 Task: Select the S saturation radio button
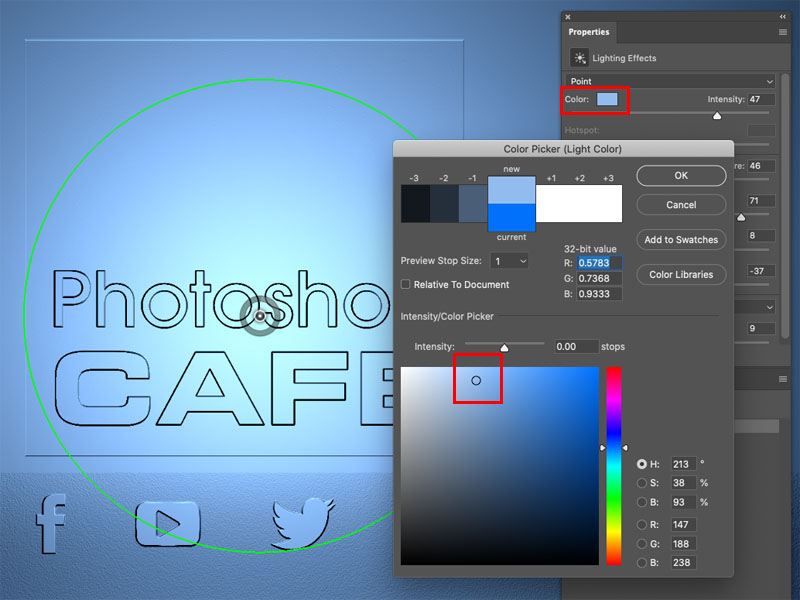pyautogui.click(x=642, y=483)
